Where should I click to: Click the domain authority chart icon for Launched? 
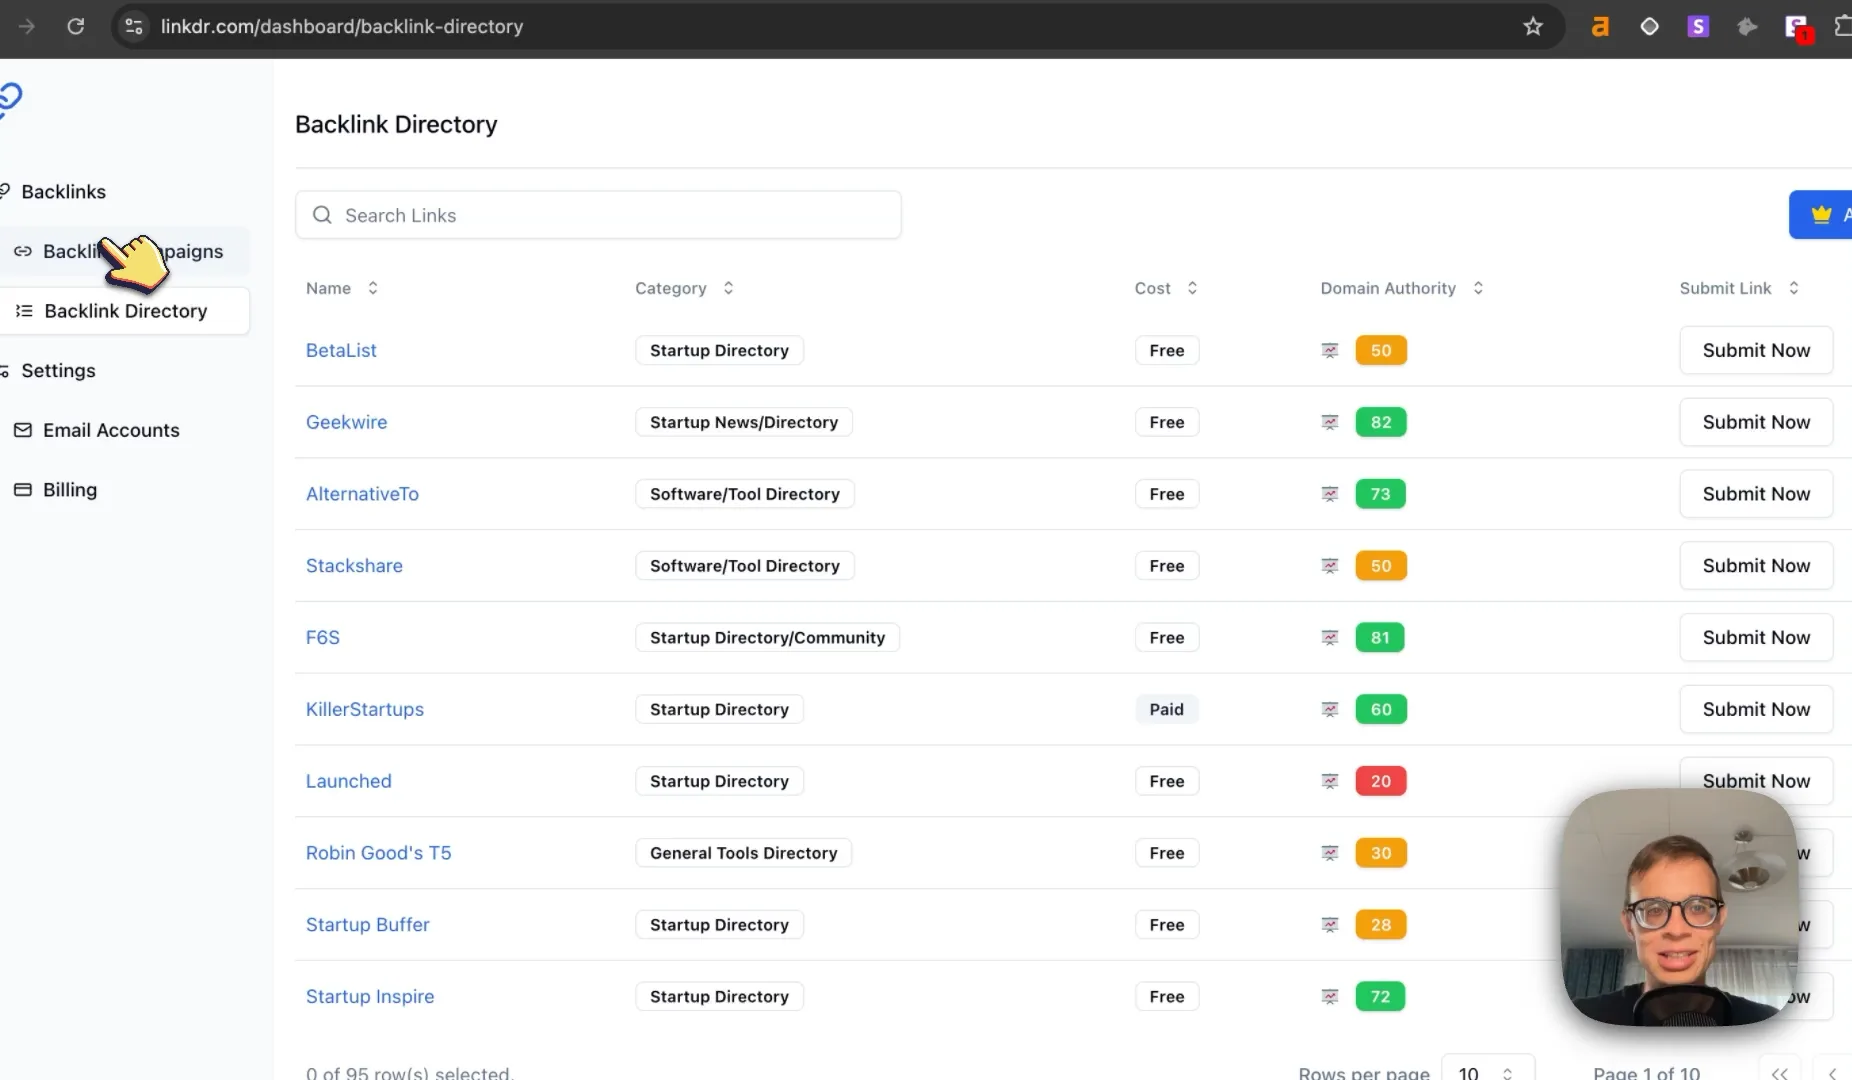click(1330, 782)
